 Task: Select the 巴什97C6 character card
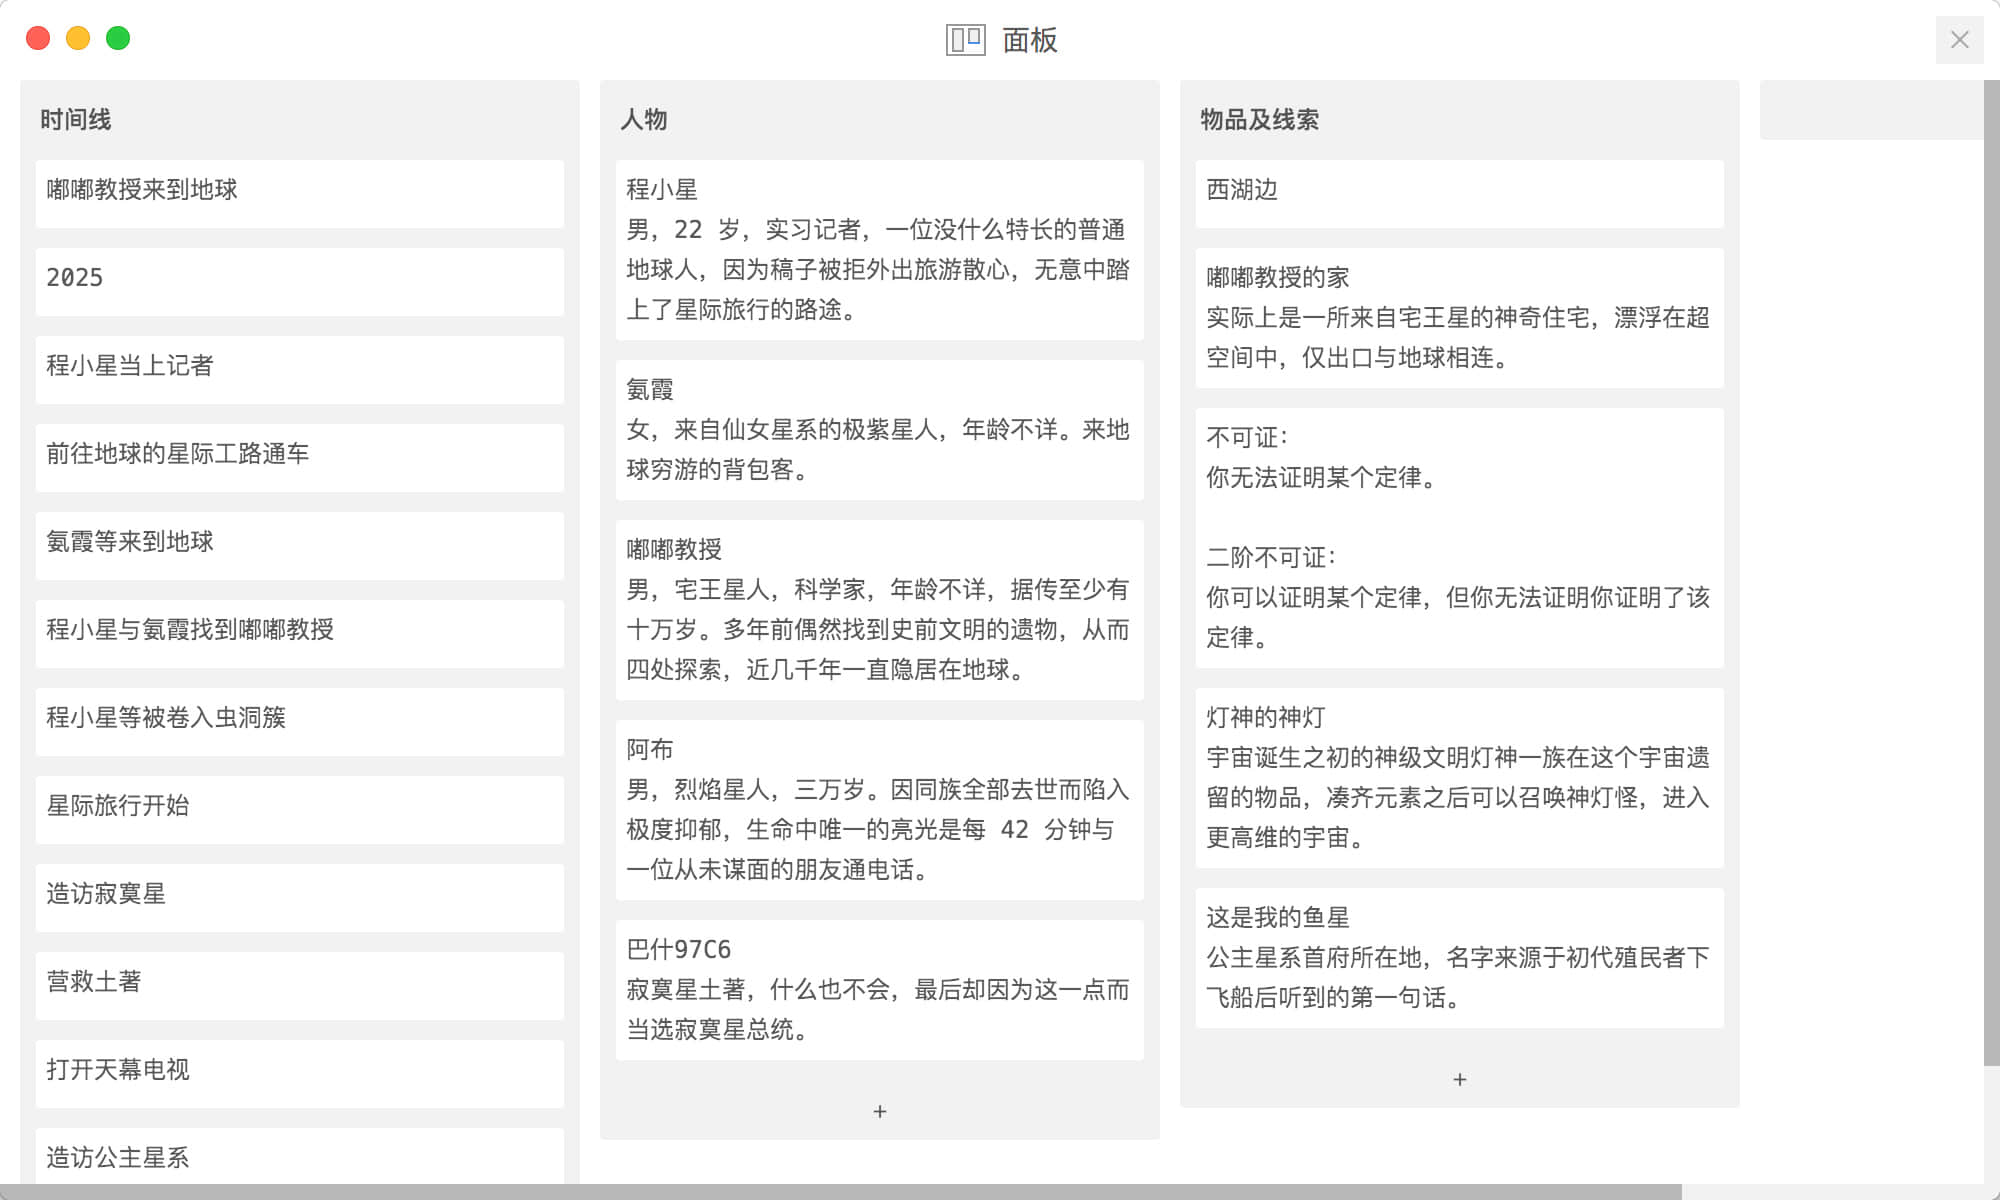880,990
